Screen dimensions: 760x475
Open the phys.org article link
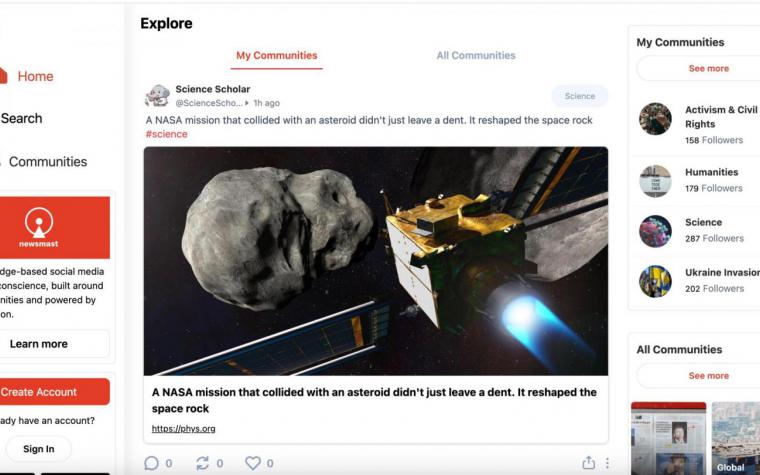pyautogui.click(x=184, y=428)
